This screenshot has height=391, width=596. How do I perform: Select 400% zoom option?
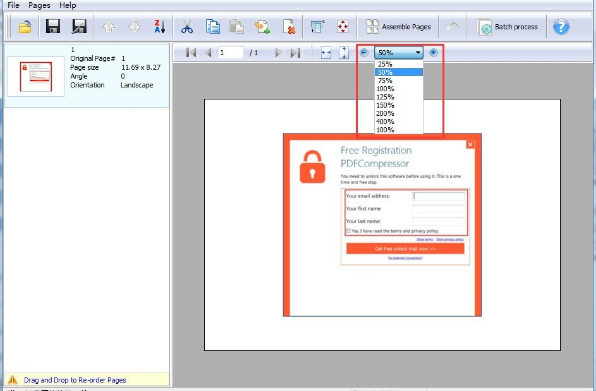coord(399,122)
